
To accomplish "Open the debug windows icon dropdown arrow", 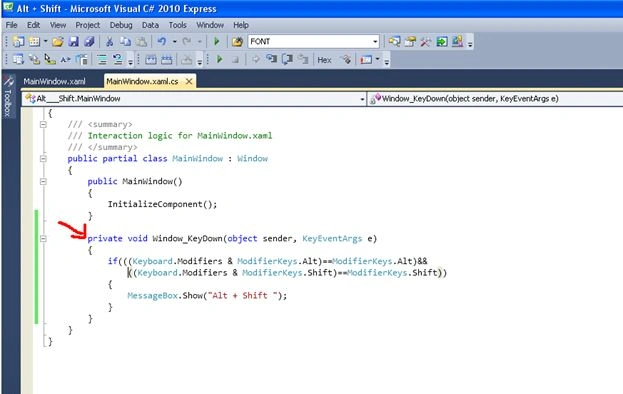I will 377,60.
